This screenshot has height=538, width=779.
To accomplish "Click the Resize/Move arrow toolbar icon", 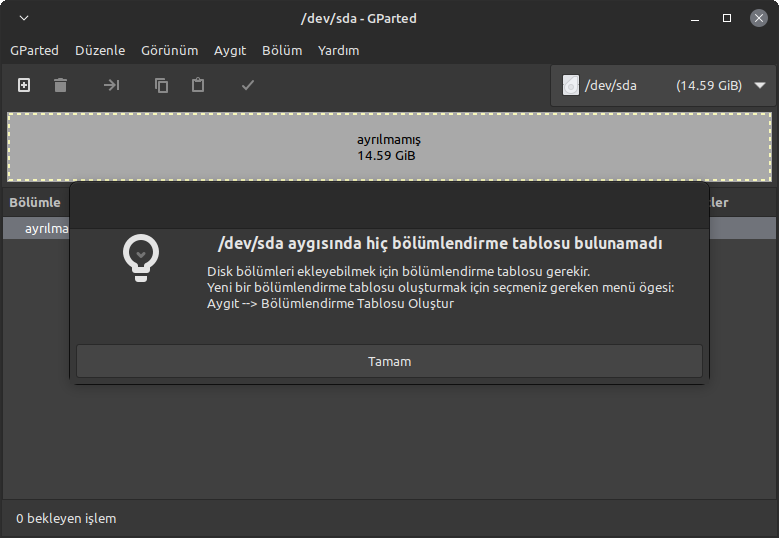I will [x=111, y=85].
